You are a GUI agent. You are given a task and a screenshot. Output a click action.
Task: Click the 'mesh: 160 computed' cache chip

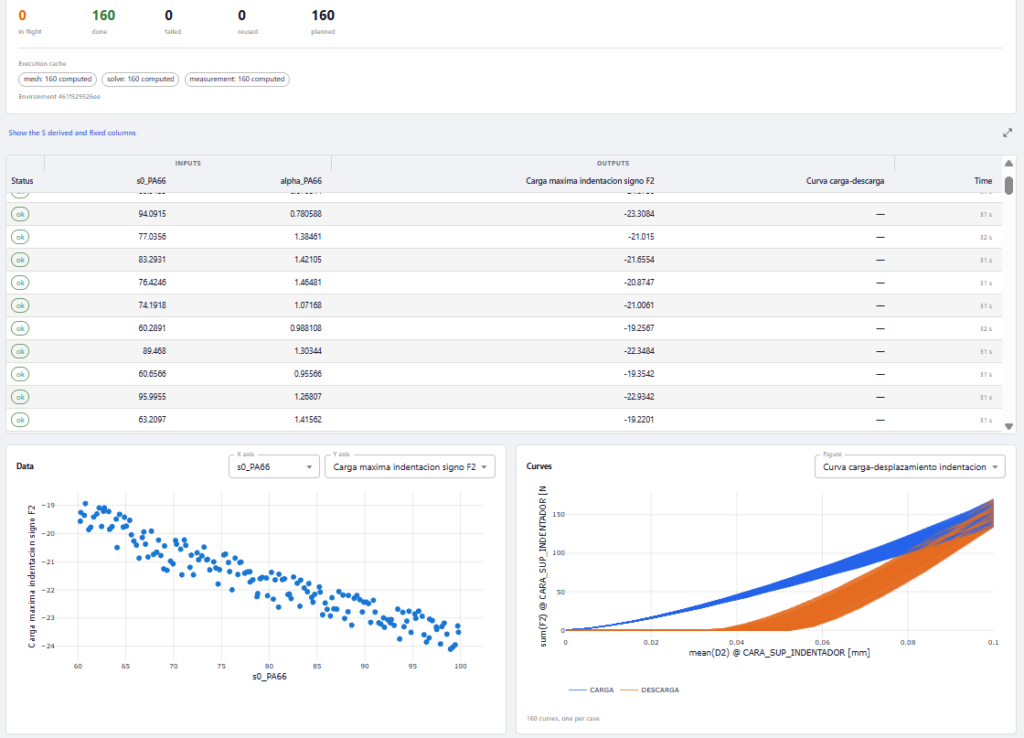57,79
